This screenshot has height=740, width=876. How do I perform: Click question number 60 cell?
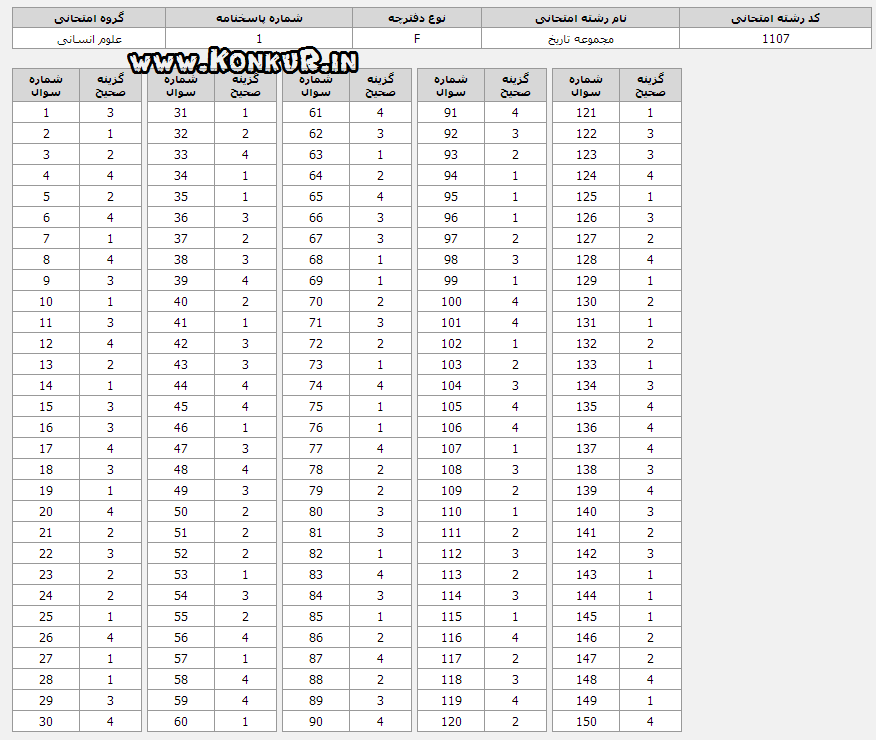point(180,721)
